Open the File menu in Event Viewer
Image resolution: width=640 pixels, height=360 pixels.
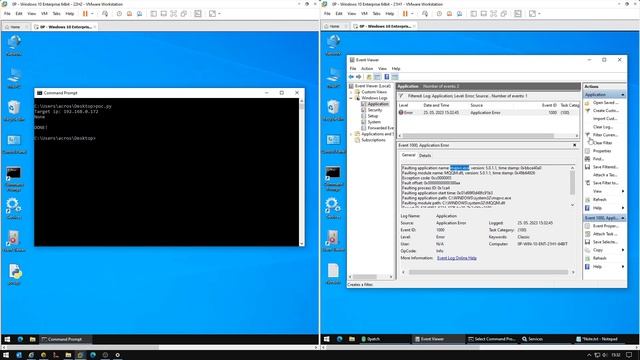tap(353, 69)
